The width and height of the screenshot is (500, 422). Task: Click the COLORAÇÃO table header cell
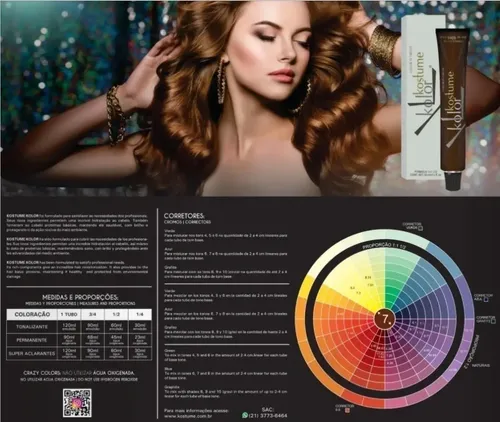(32, 314)
